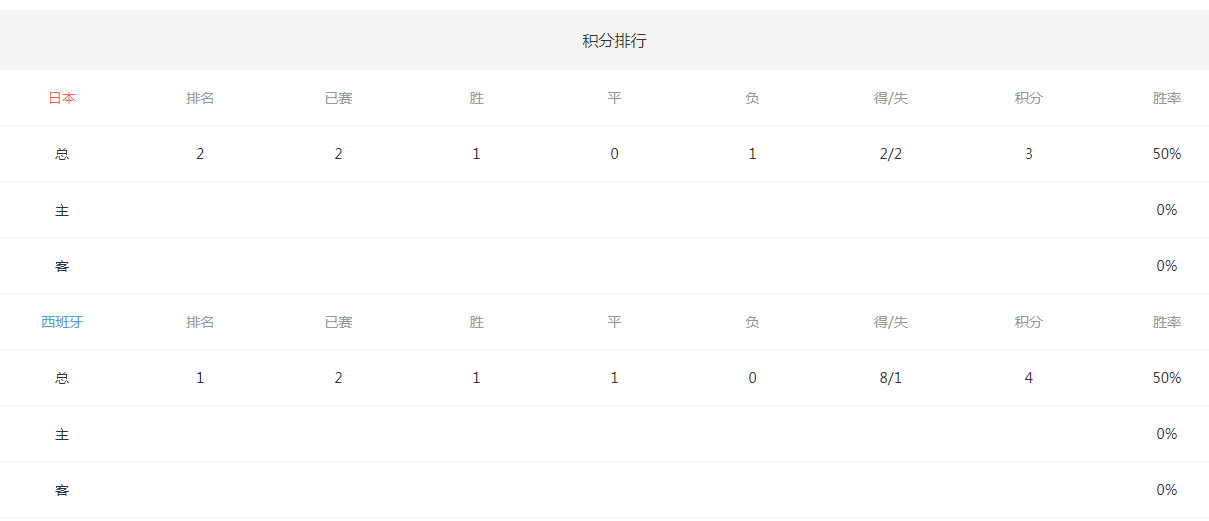
Task: Click the 0% win rate in 西班牙's 客 row
Action: pos(1166,490)
